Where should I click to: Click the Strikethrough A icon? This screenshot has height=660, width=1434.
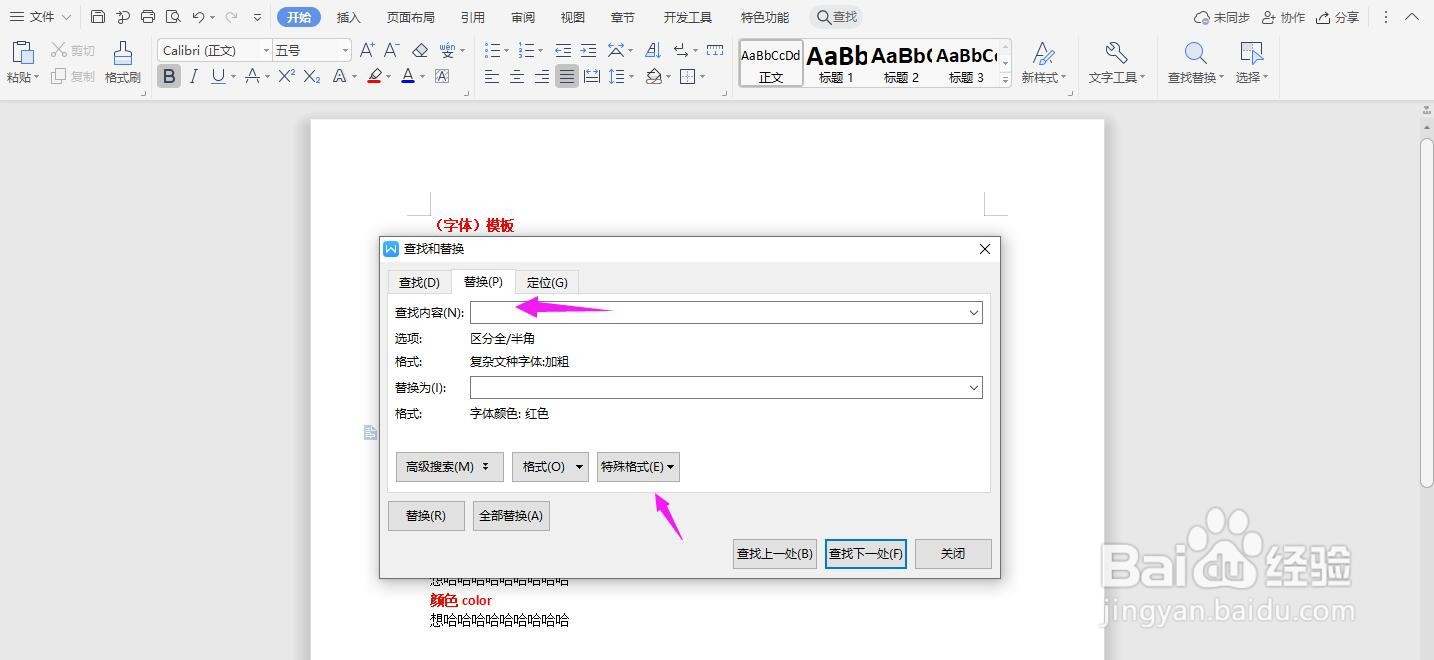coord(253,76)
